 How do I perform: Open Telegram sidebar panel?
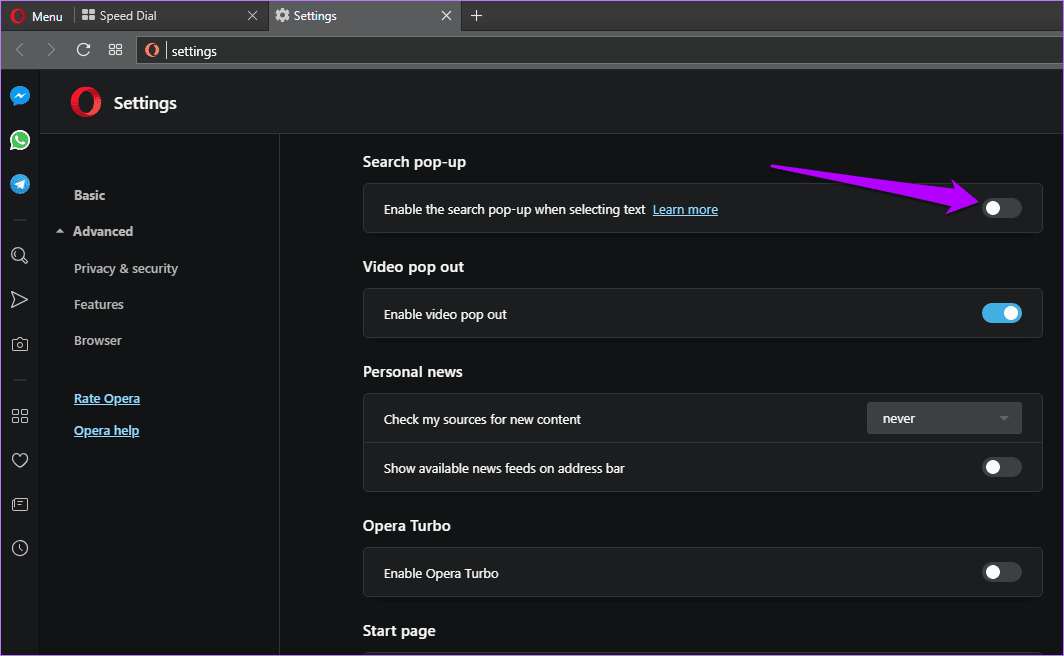pos(20,184)
